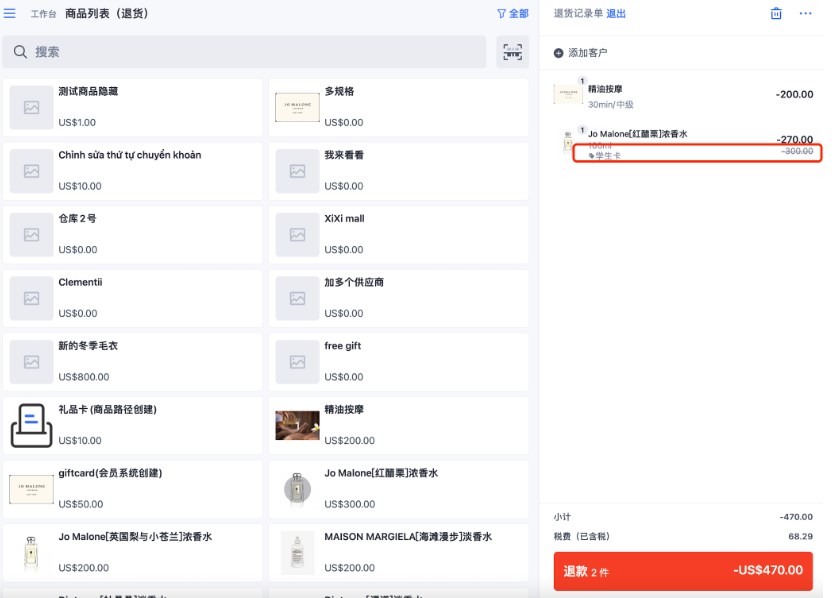Click placeholder image of 新的冬季毛衣
The image size is (832, 598).
click(x=31, y=362)
